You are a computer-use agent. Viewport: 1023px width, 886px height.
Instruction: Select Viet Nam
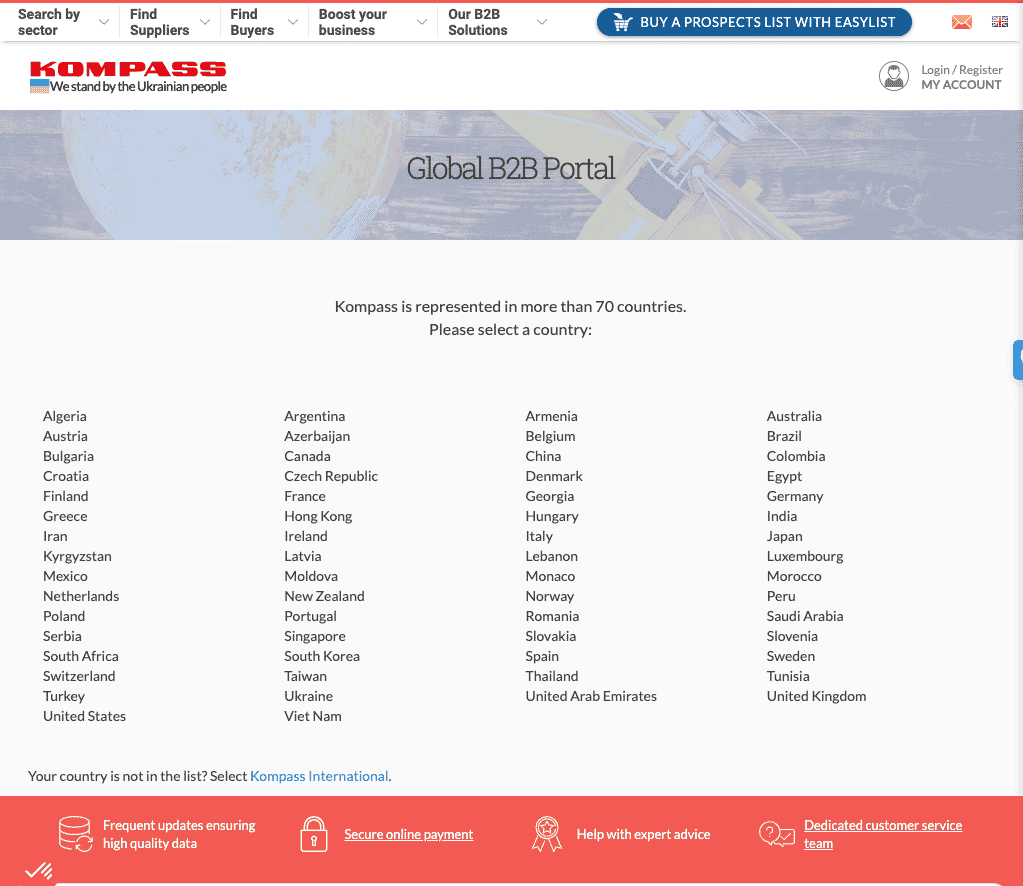pyautogui.click(x=313, y=716)
